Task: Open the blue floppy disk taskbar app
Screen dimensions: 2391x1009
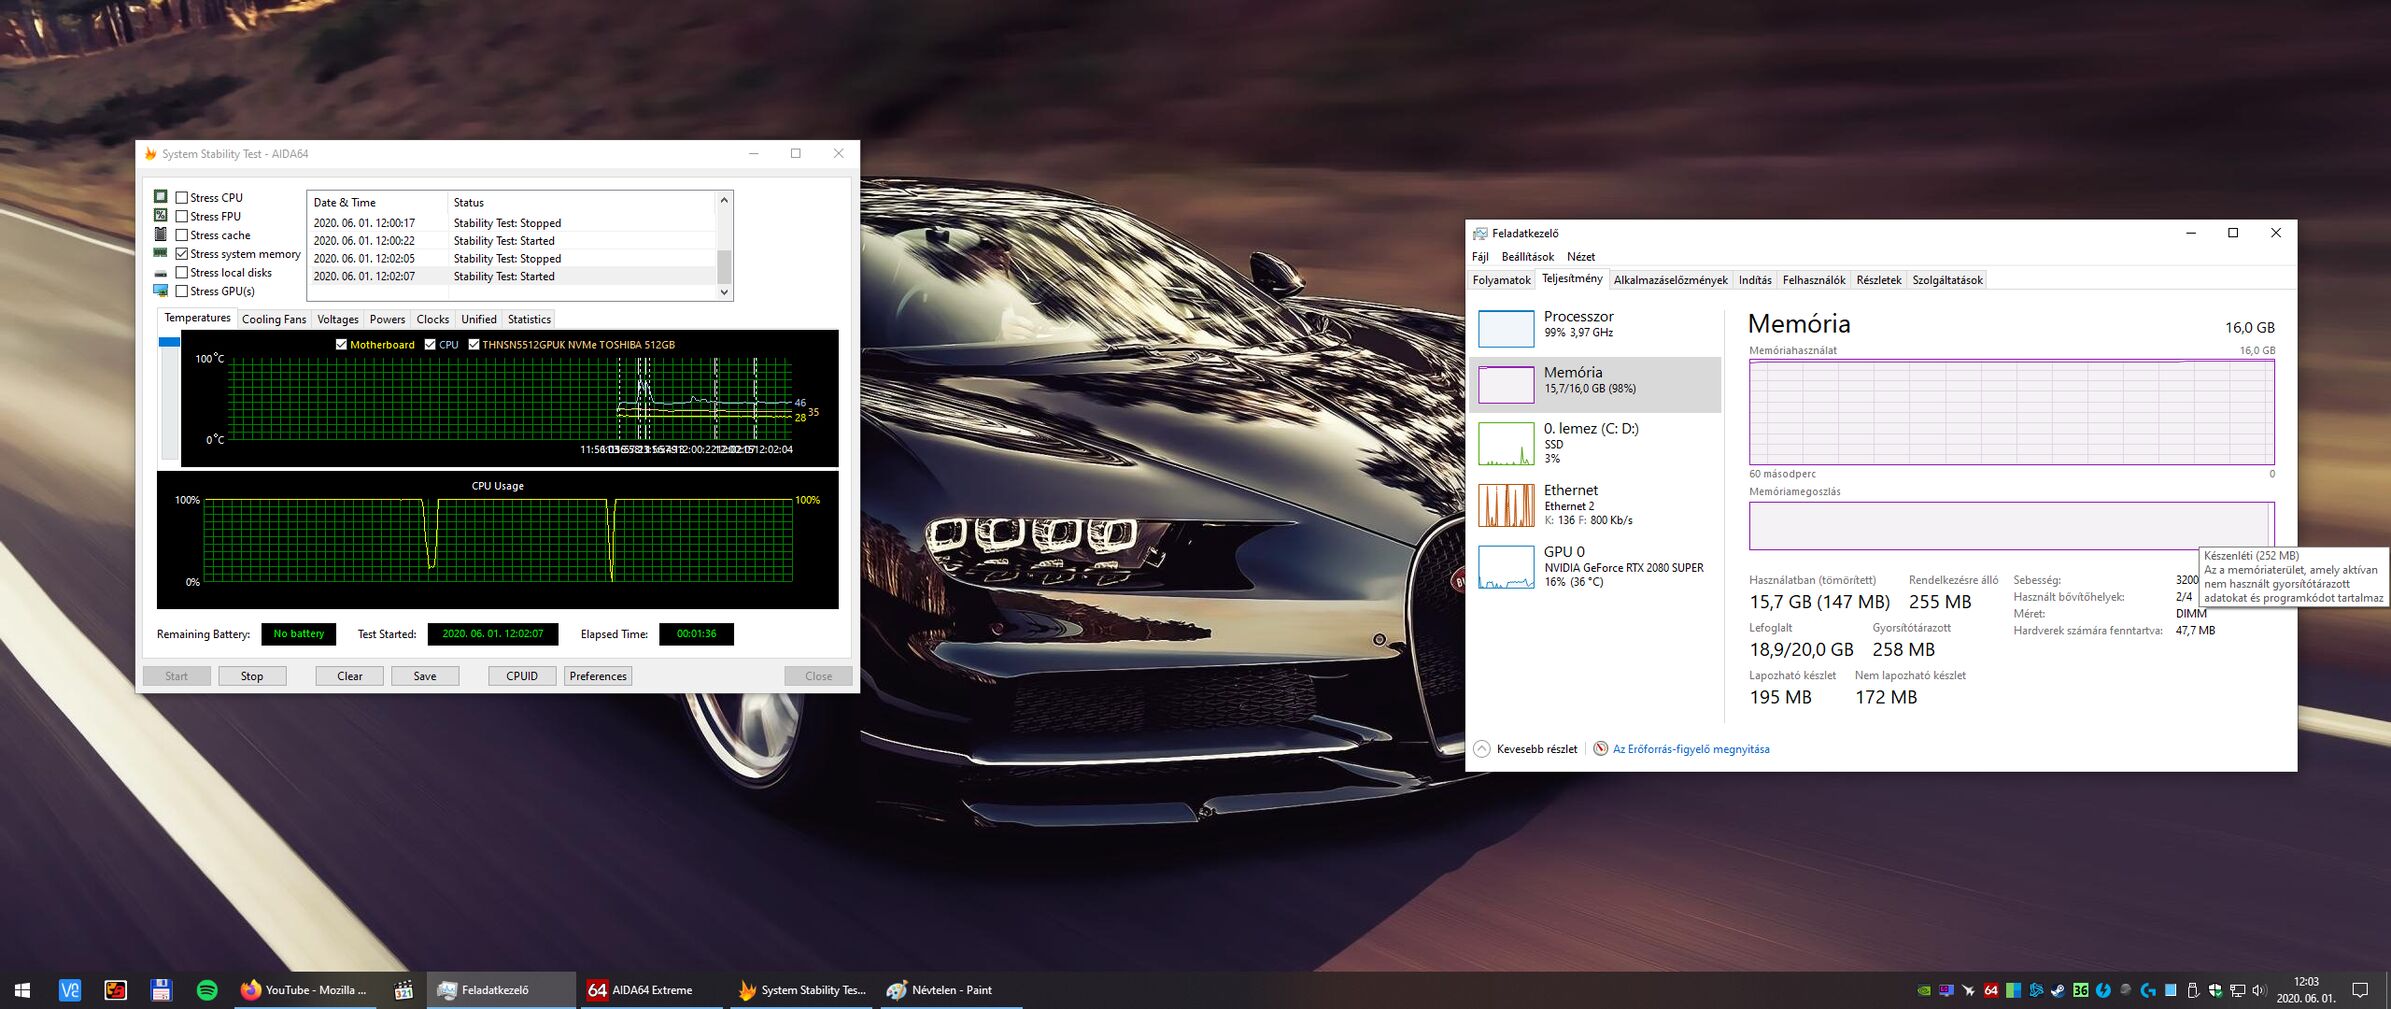Action: 161,990
